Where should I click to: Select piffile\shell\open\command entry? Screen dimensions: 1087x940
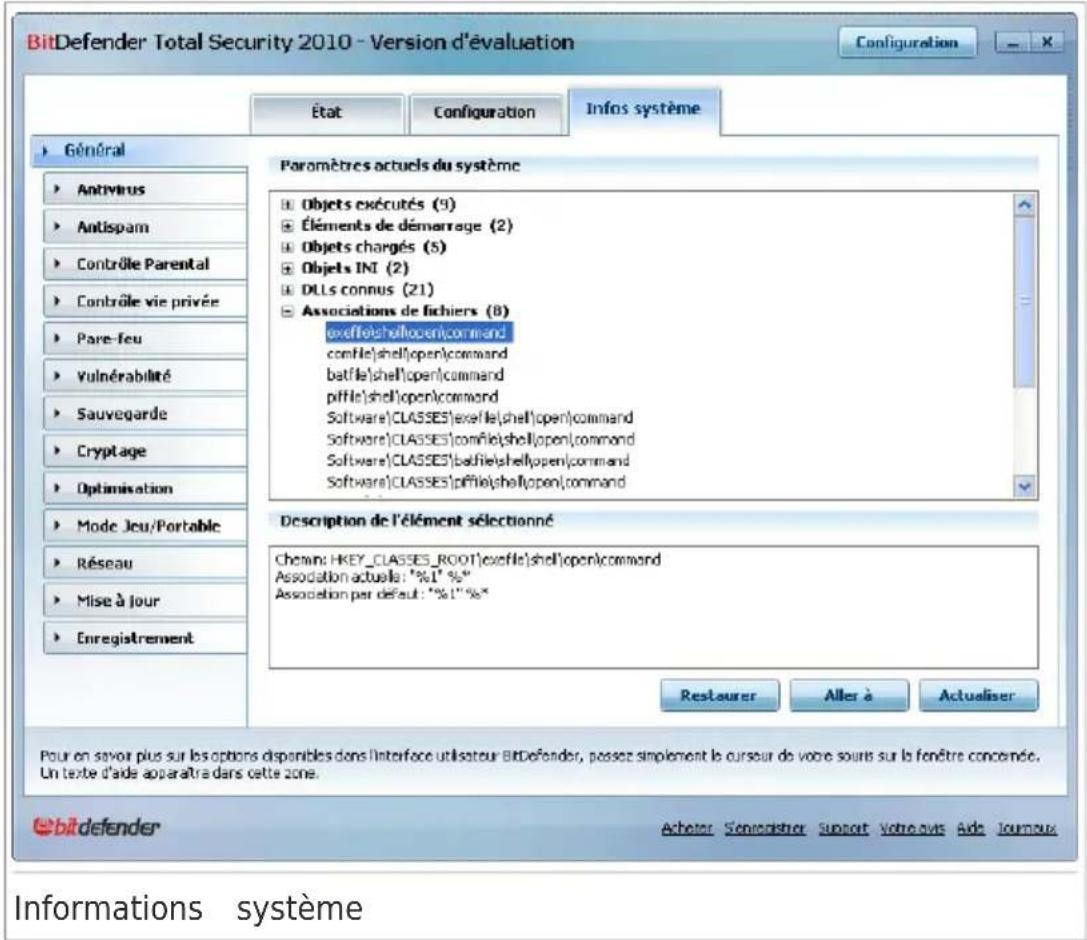[412, 397]
